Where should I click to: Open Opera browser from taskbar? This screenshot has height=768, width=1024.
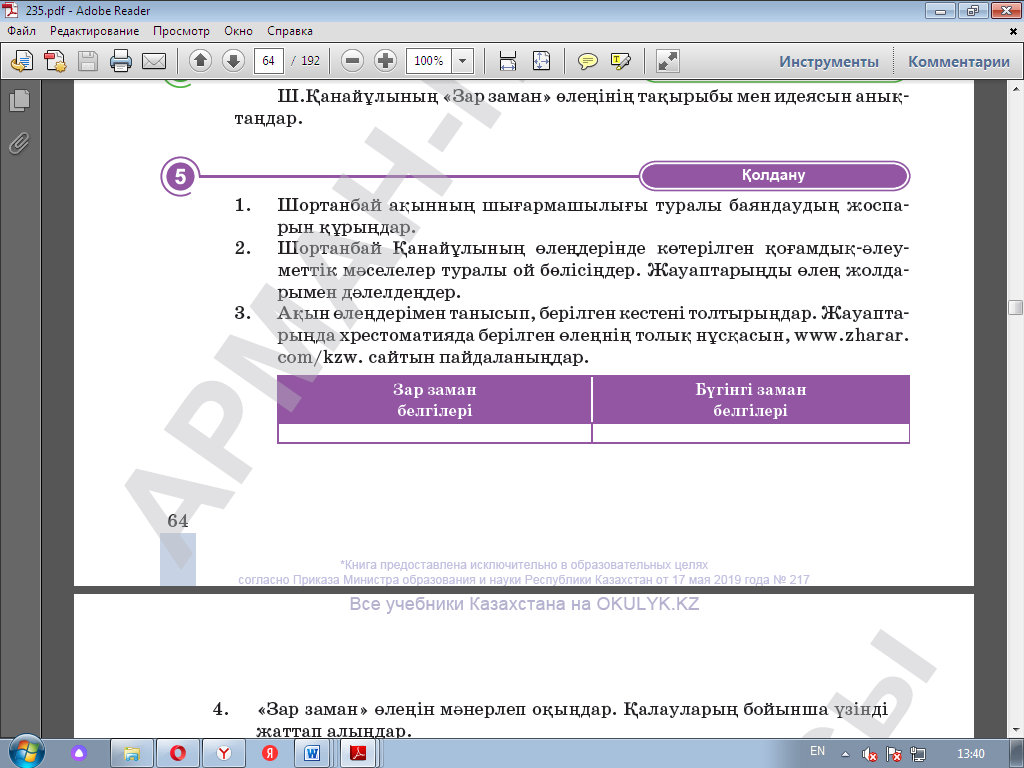pos(178,754)
